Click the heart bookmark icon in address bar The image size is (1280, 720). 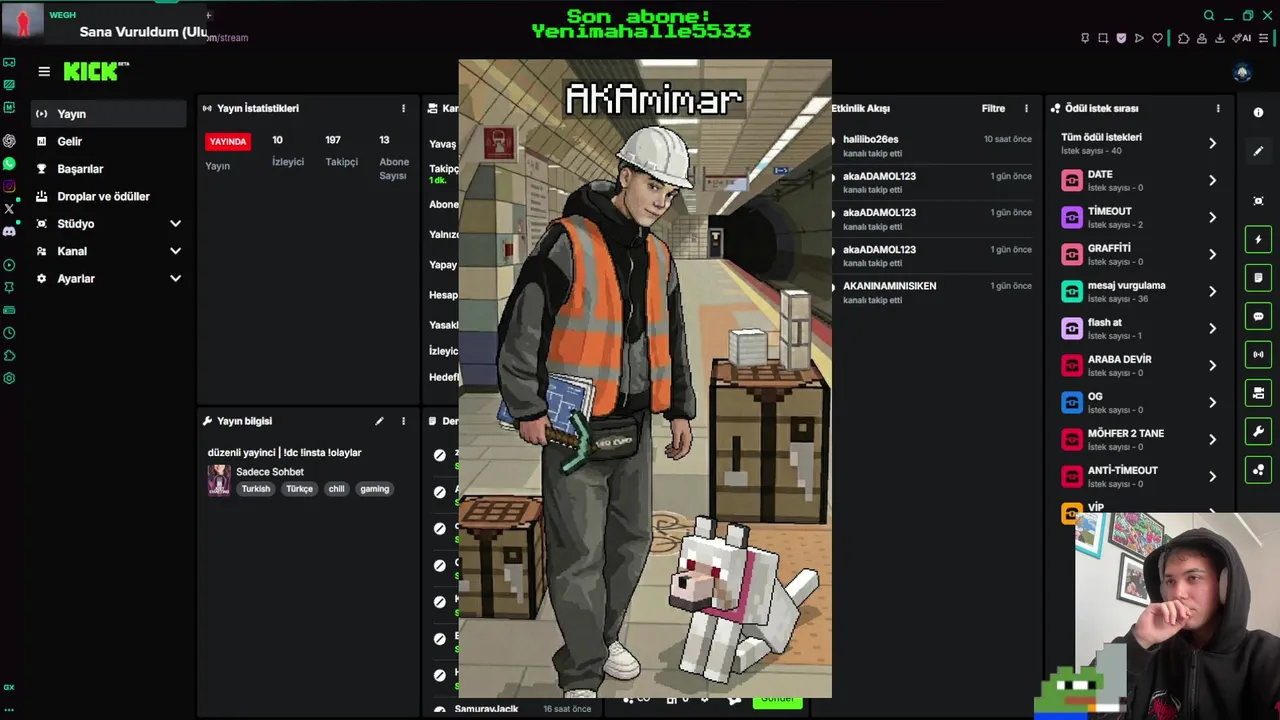[x=1157, y=38]
